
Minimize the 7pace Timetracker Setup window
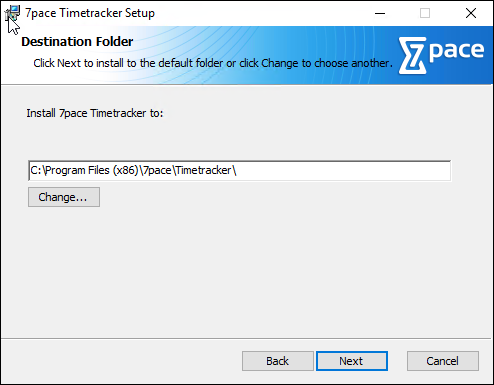380,13
